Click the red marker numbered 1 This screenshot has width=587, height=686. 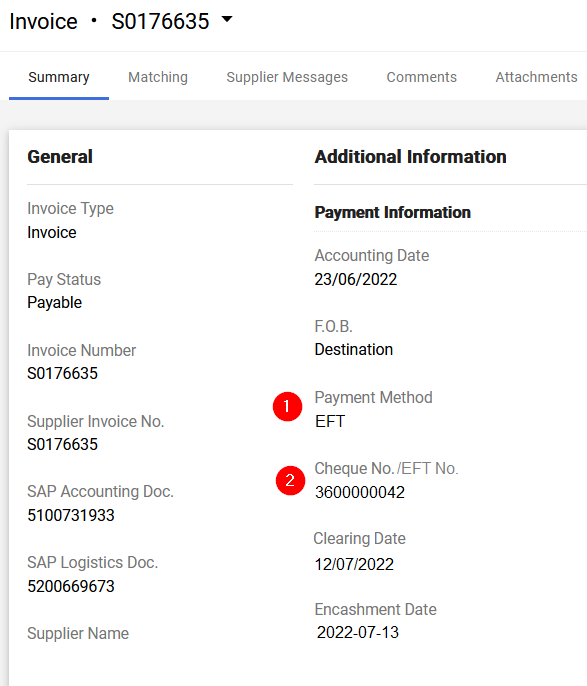click(287, 406)
